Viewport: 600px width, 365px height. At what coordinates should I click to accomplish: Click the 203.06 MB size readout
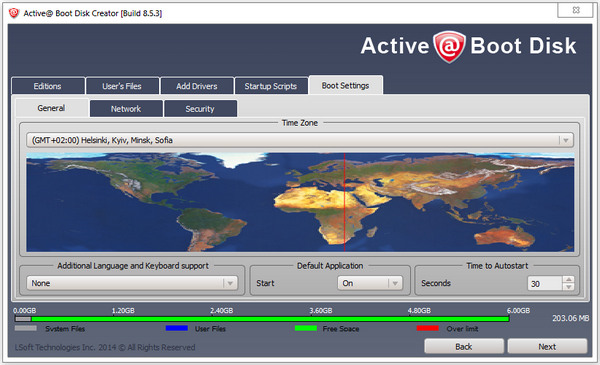point(570,318)
